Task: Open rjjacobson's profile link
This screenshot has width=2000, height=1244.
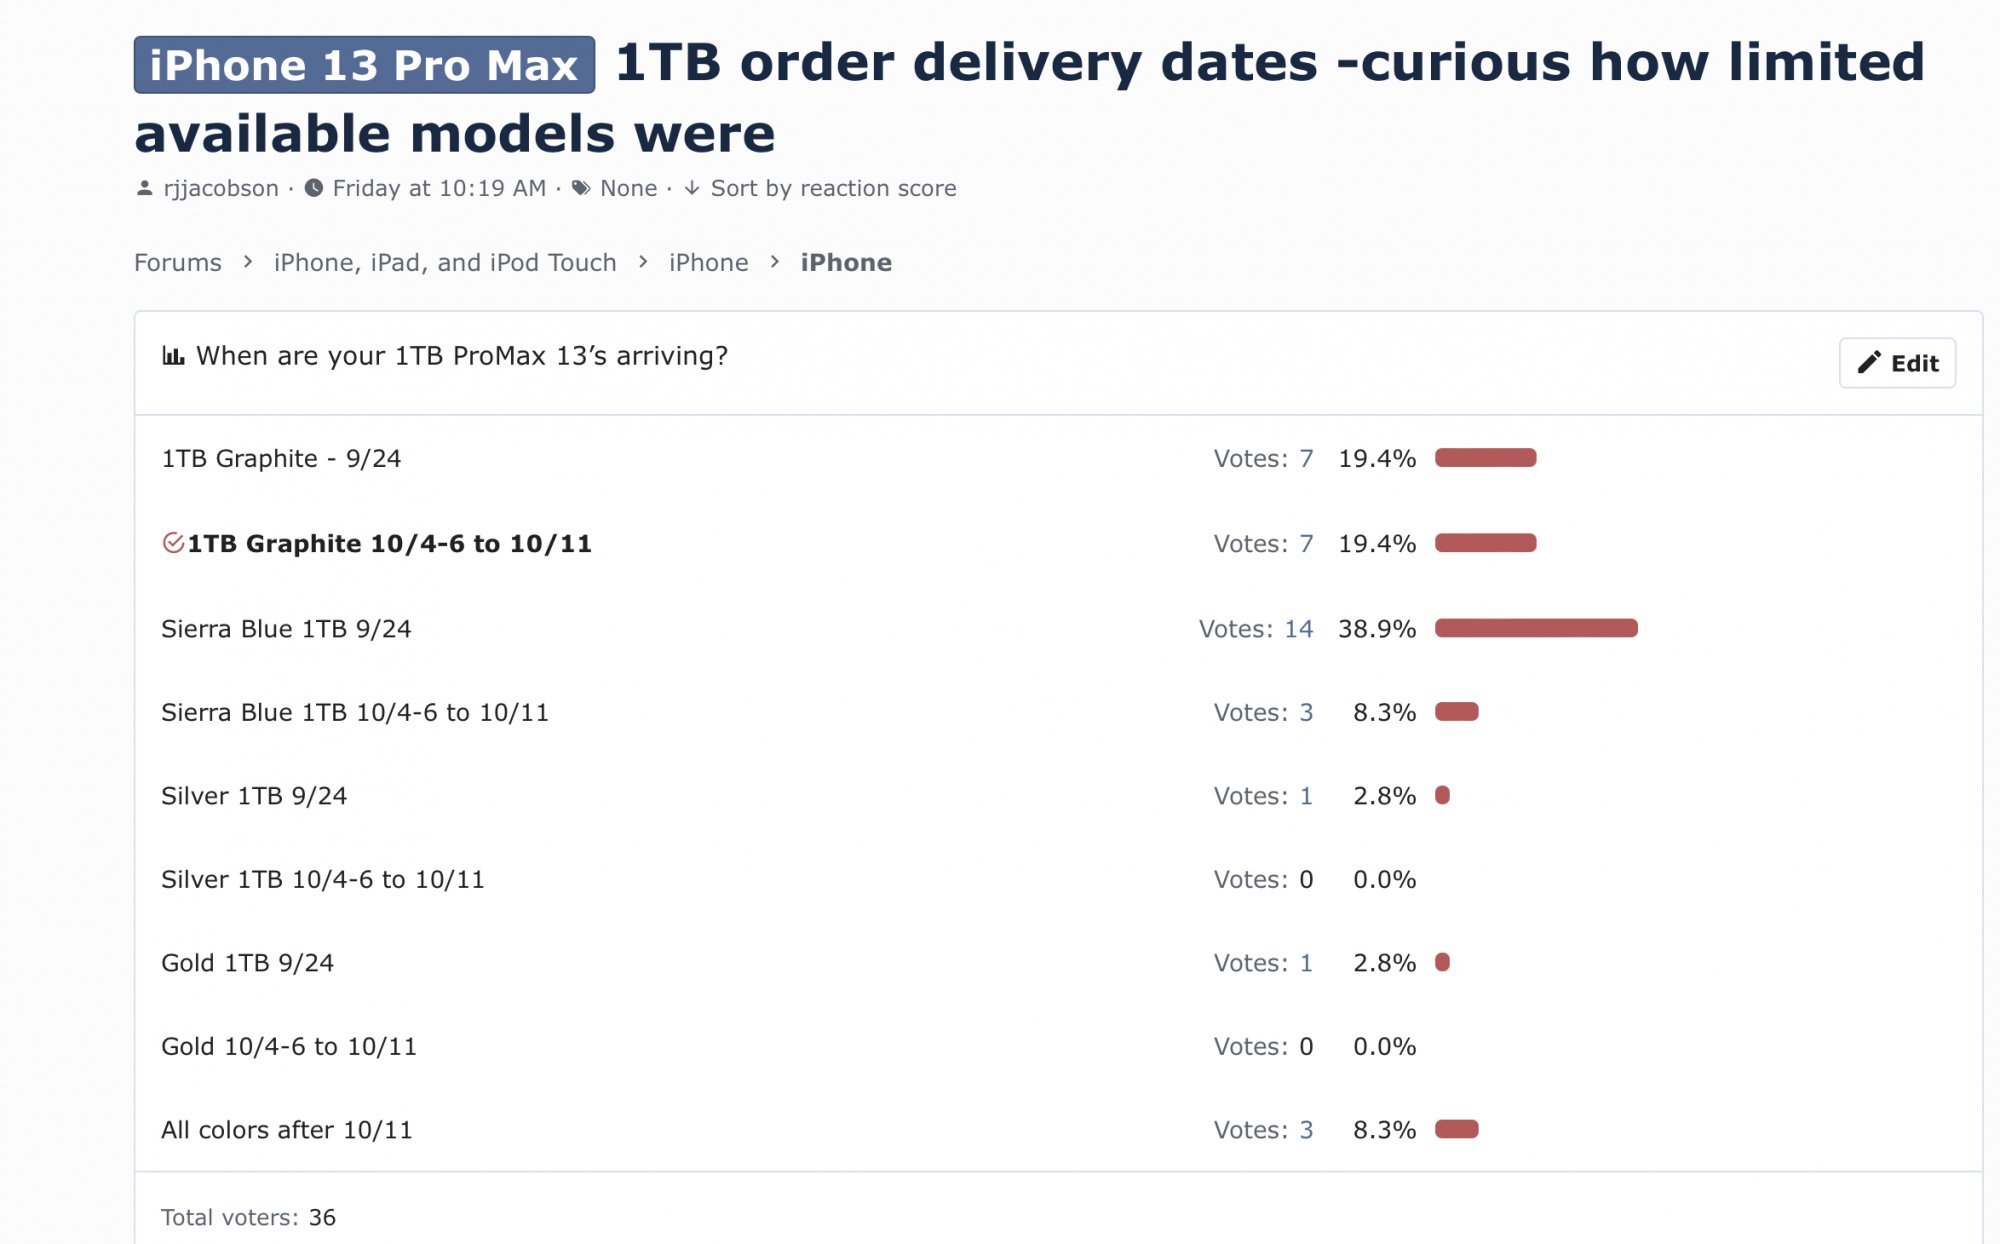Action: (221, 188)
